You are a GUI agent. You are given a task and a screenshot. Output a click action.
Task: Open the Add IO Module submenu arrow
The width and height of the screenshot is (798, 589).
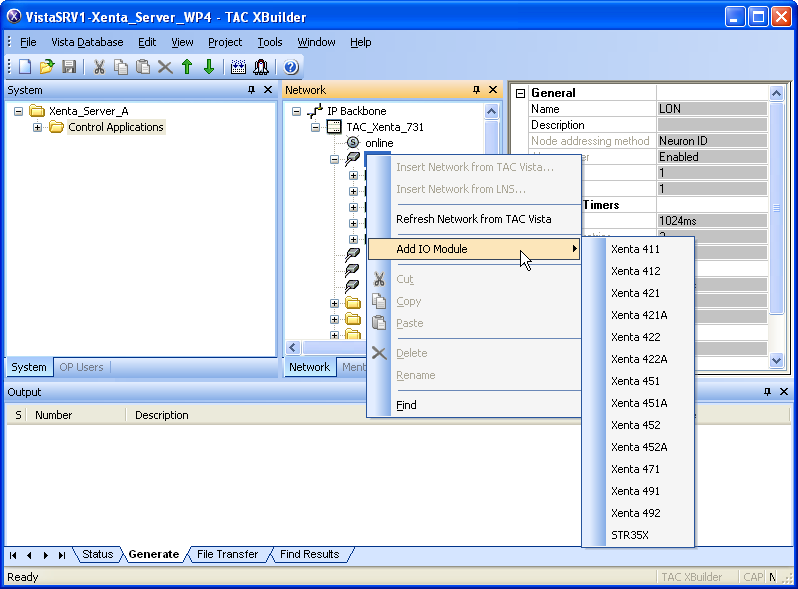click(x=574, y=248)
